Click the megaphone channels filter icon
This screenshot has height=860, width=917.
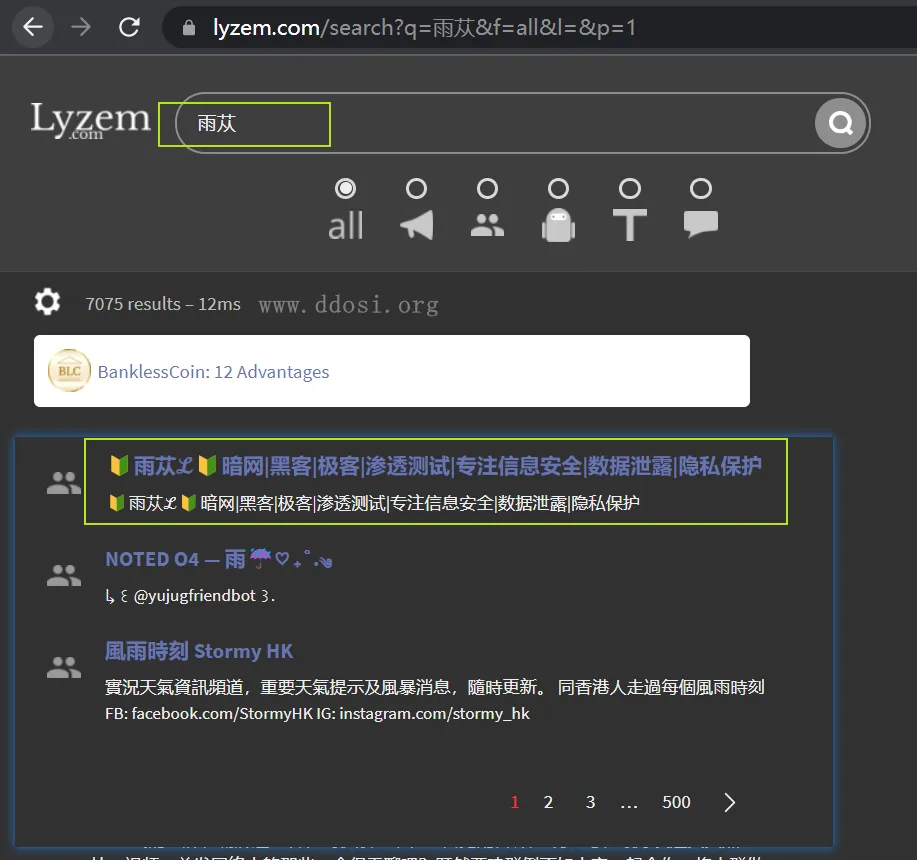tap(417, 225)
